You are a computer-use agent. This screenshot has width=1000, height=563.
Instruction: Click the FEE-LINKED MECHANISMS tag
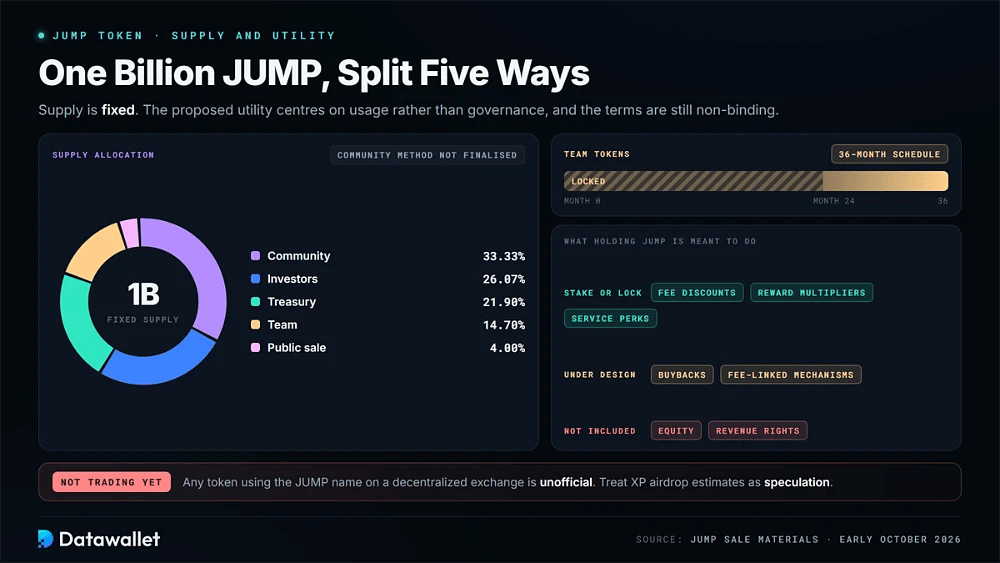(x=790, y=375)
